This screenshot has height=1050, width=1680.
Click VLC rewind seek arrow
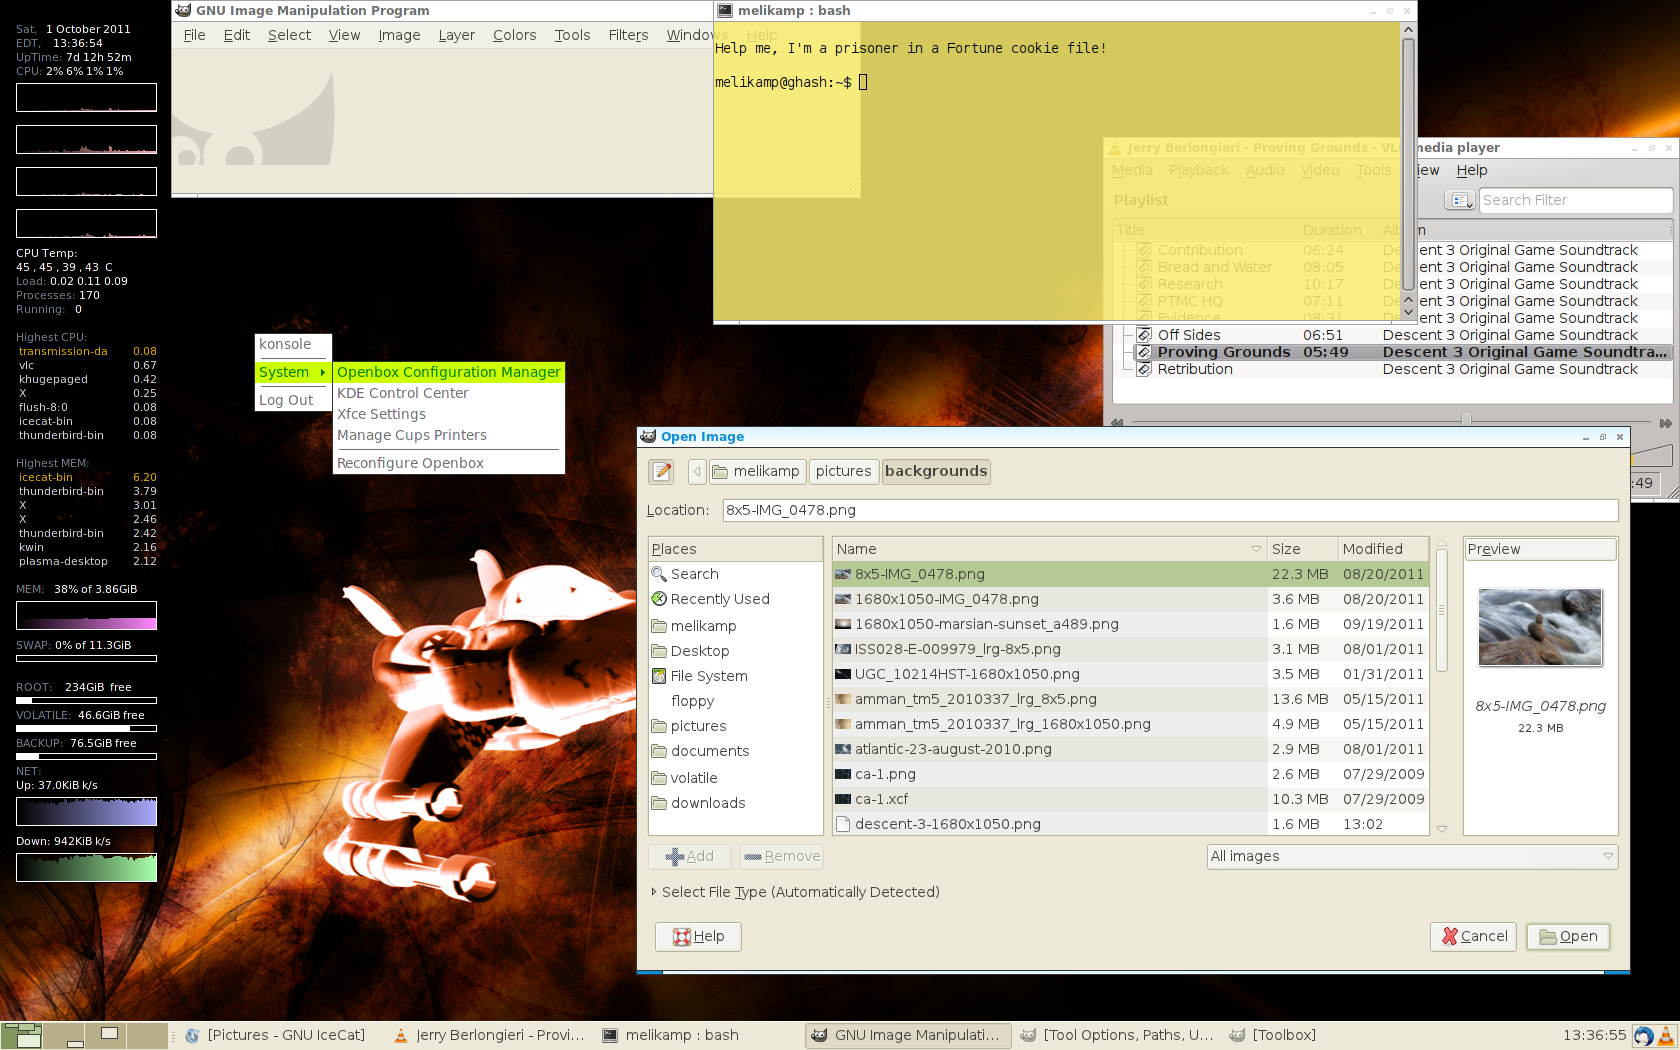(x=1118, y=423)
